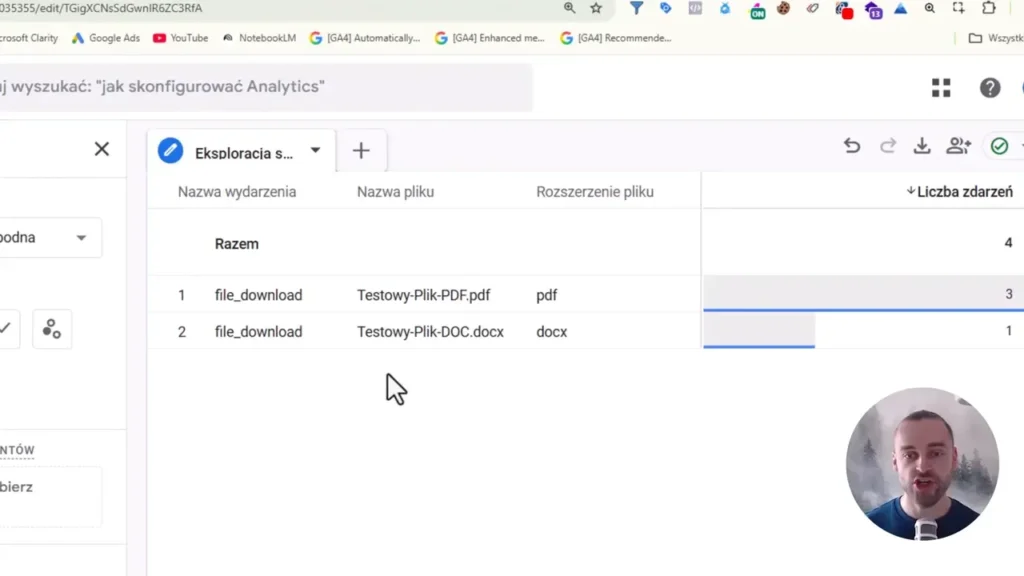Click the presenter webcam thumbnail
Viewport: 1024px width, 576px height.
pyautogui.click(x=922, y=464)
